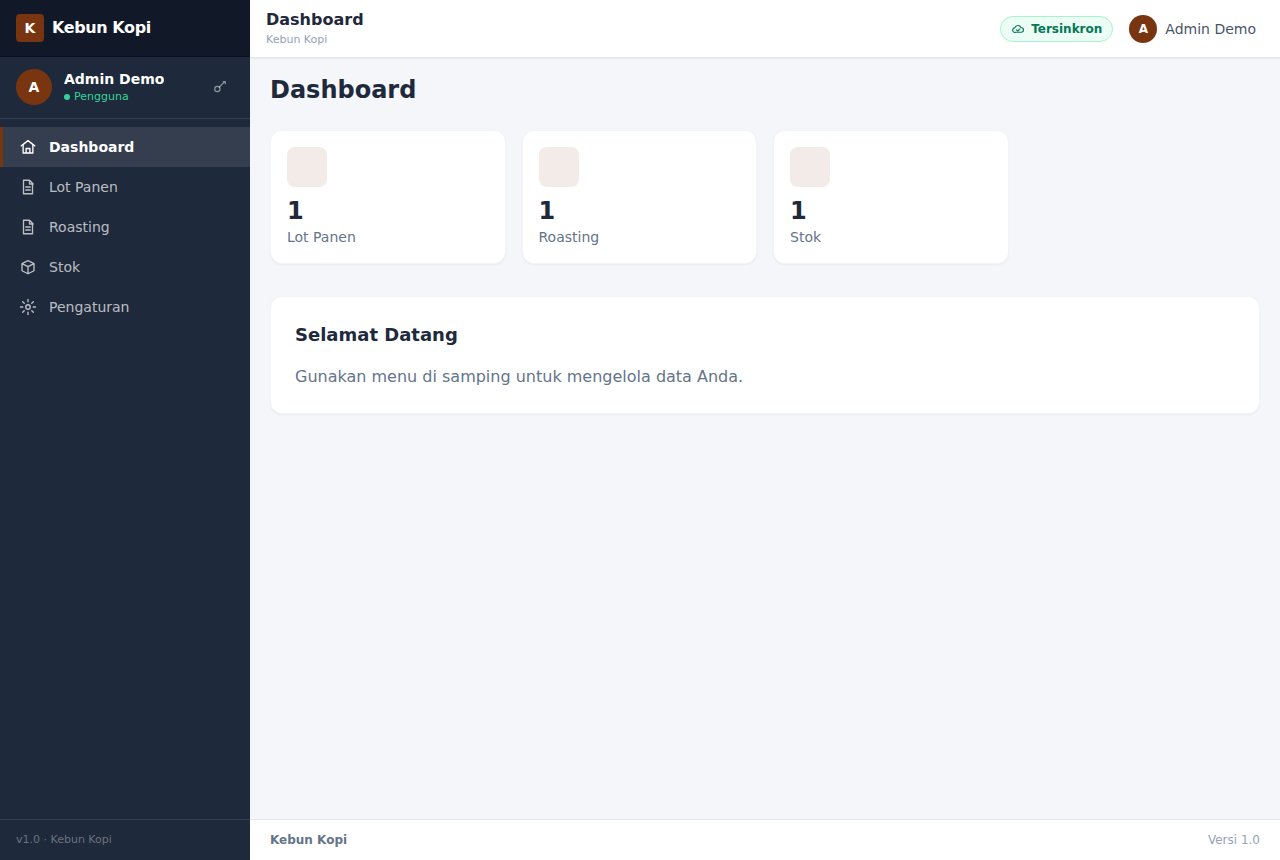Click the cloud icon in Tersinkron badge

[1018, 29]
